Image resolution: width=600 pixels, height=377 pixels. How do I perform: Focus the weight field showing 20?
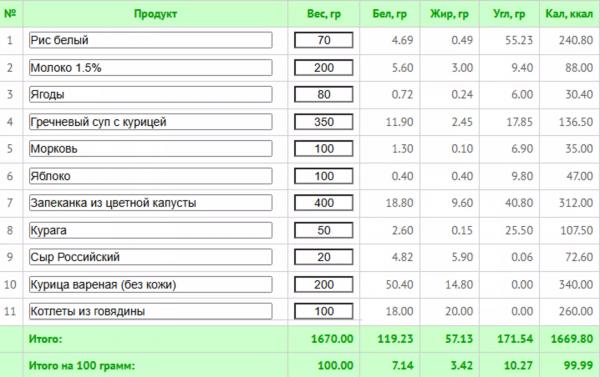324,257
